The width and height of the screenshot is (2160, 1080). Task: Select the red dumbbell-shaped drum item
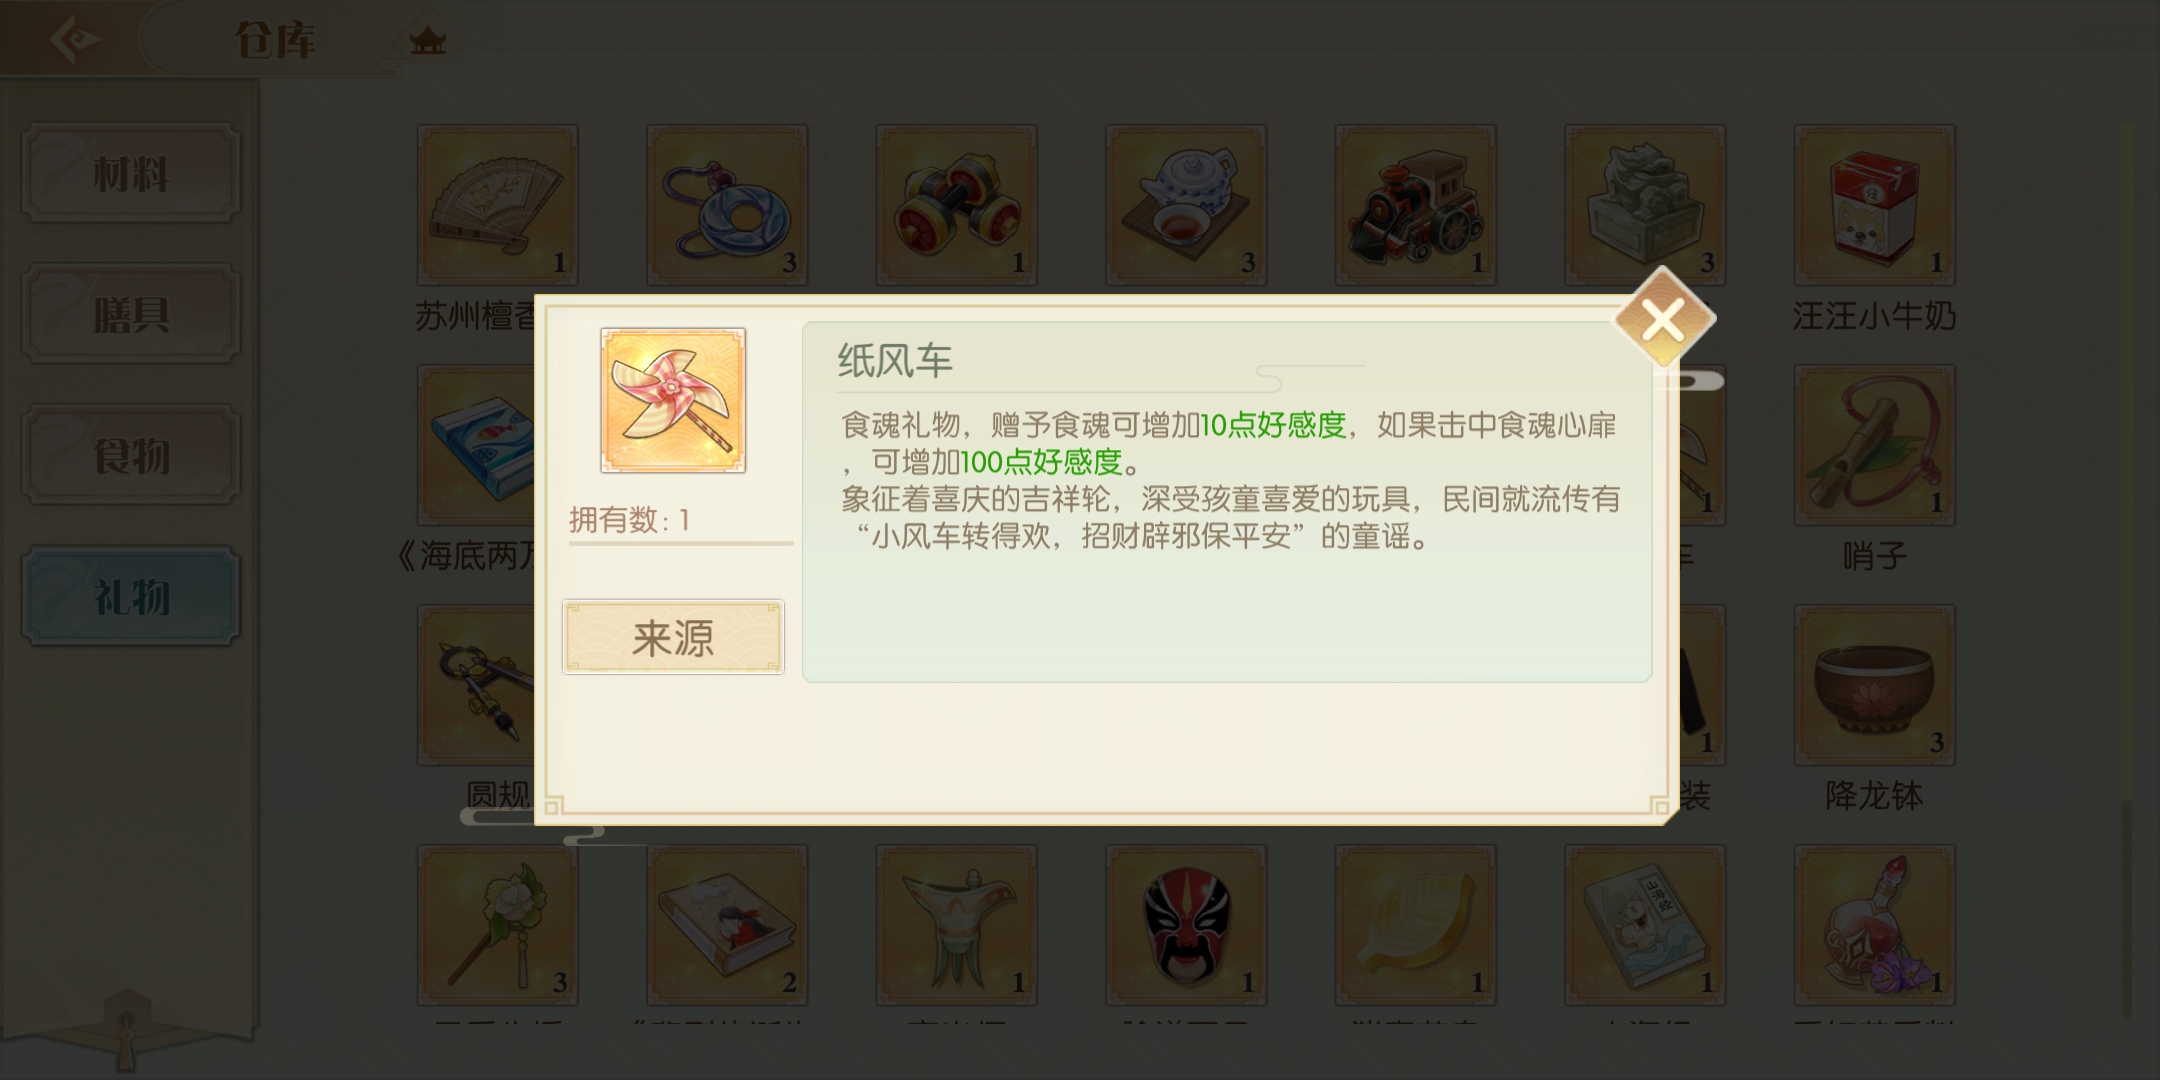(x=956, y=205)
